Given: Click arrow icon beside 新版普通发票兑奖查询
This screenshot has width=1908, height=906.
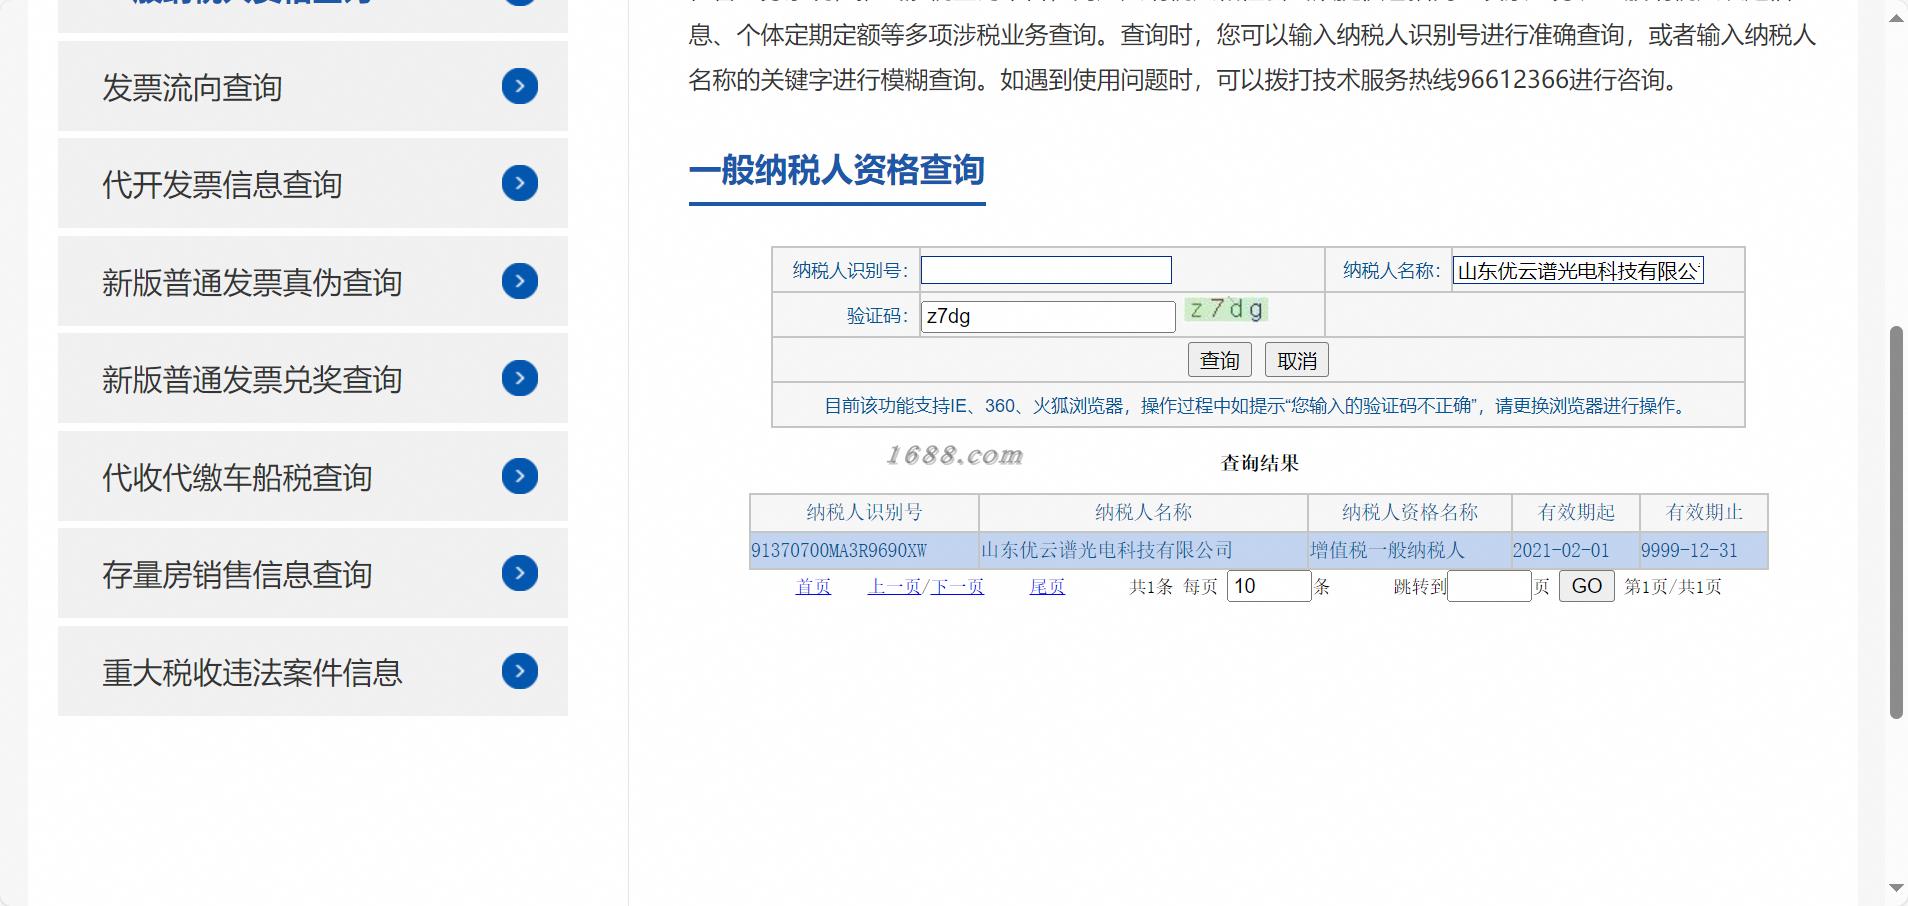Looking at the screenshot, I should pyautogui.click(x=520, y=378).
